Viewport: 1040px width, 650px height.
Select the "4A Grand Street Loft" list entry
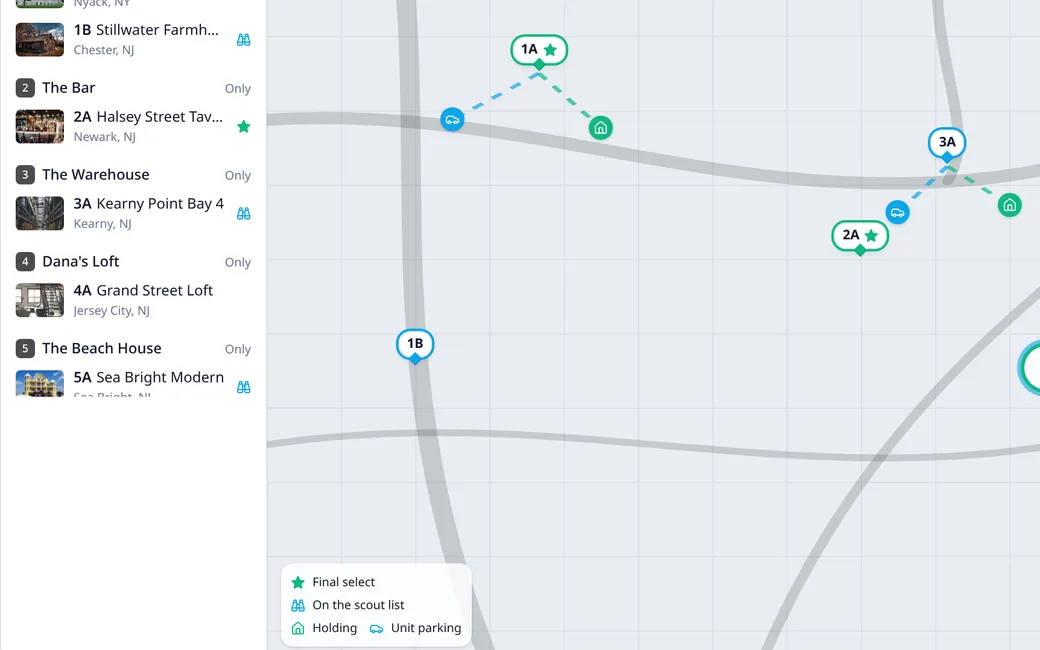[133, 300]
